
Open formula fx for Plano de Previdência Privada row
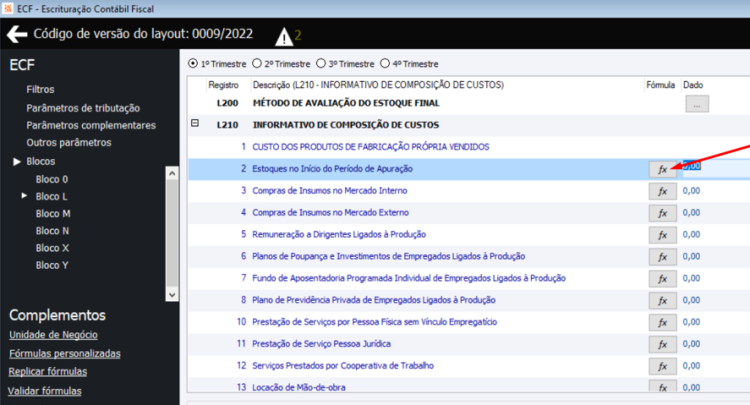tap(662, 301)
